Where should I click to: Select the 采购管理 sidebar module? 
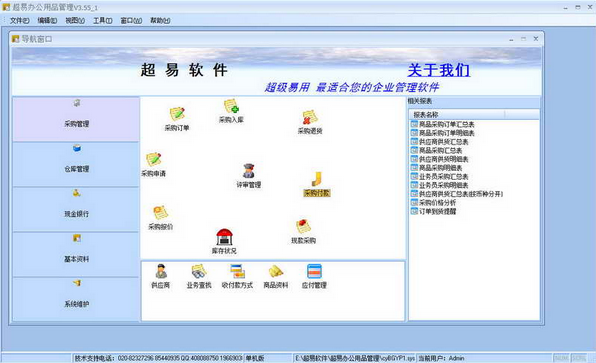pyautogui.click(x=76, y=119)
